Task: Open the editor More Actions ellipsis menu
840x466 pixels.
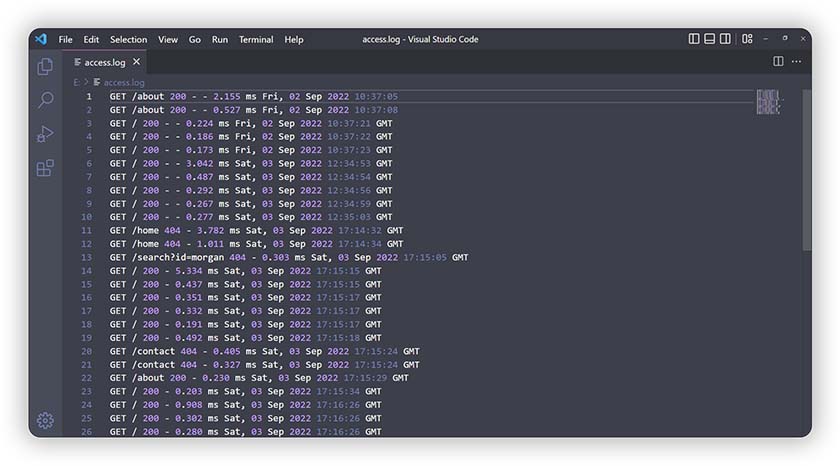Action: tap(797, 62)
